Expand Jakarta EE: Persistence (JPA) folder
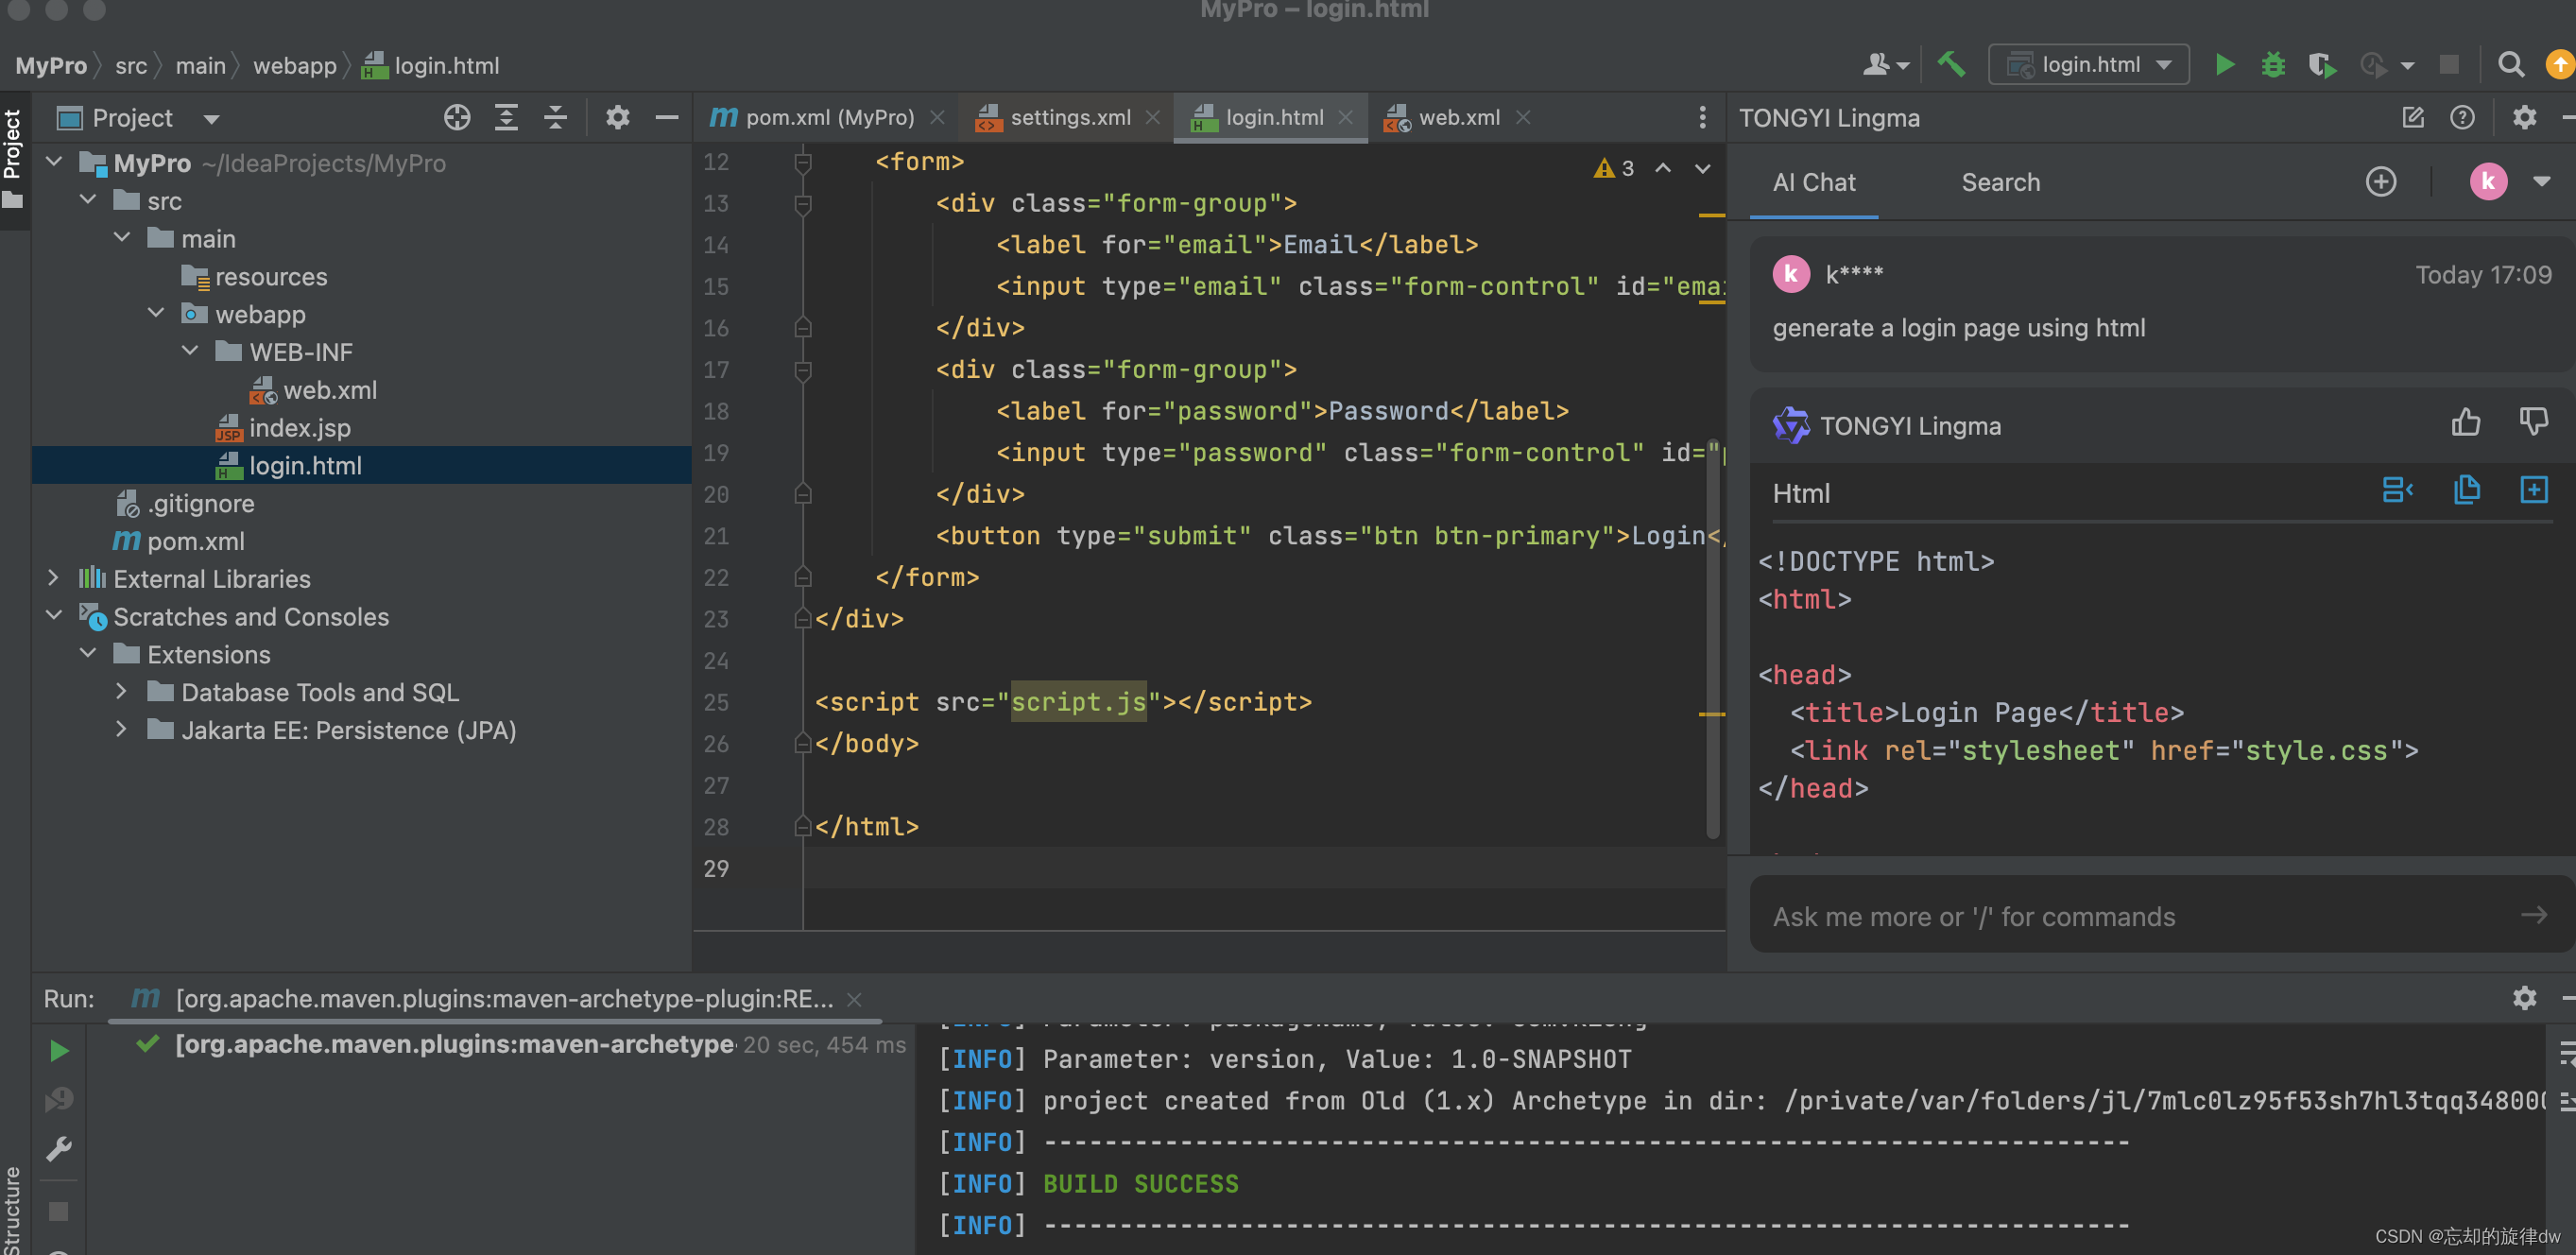 [122, 729]
